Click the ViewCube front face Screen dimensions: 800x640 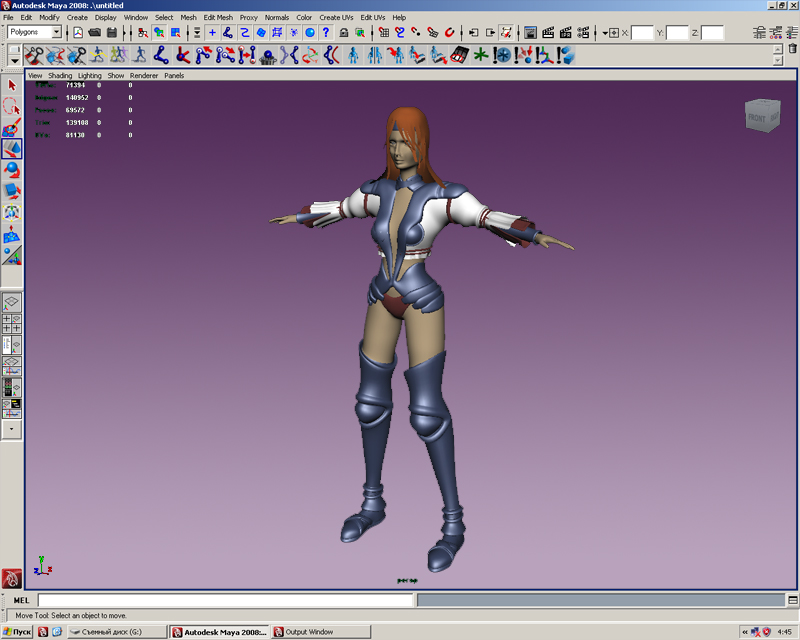[x=758, y=118]
